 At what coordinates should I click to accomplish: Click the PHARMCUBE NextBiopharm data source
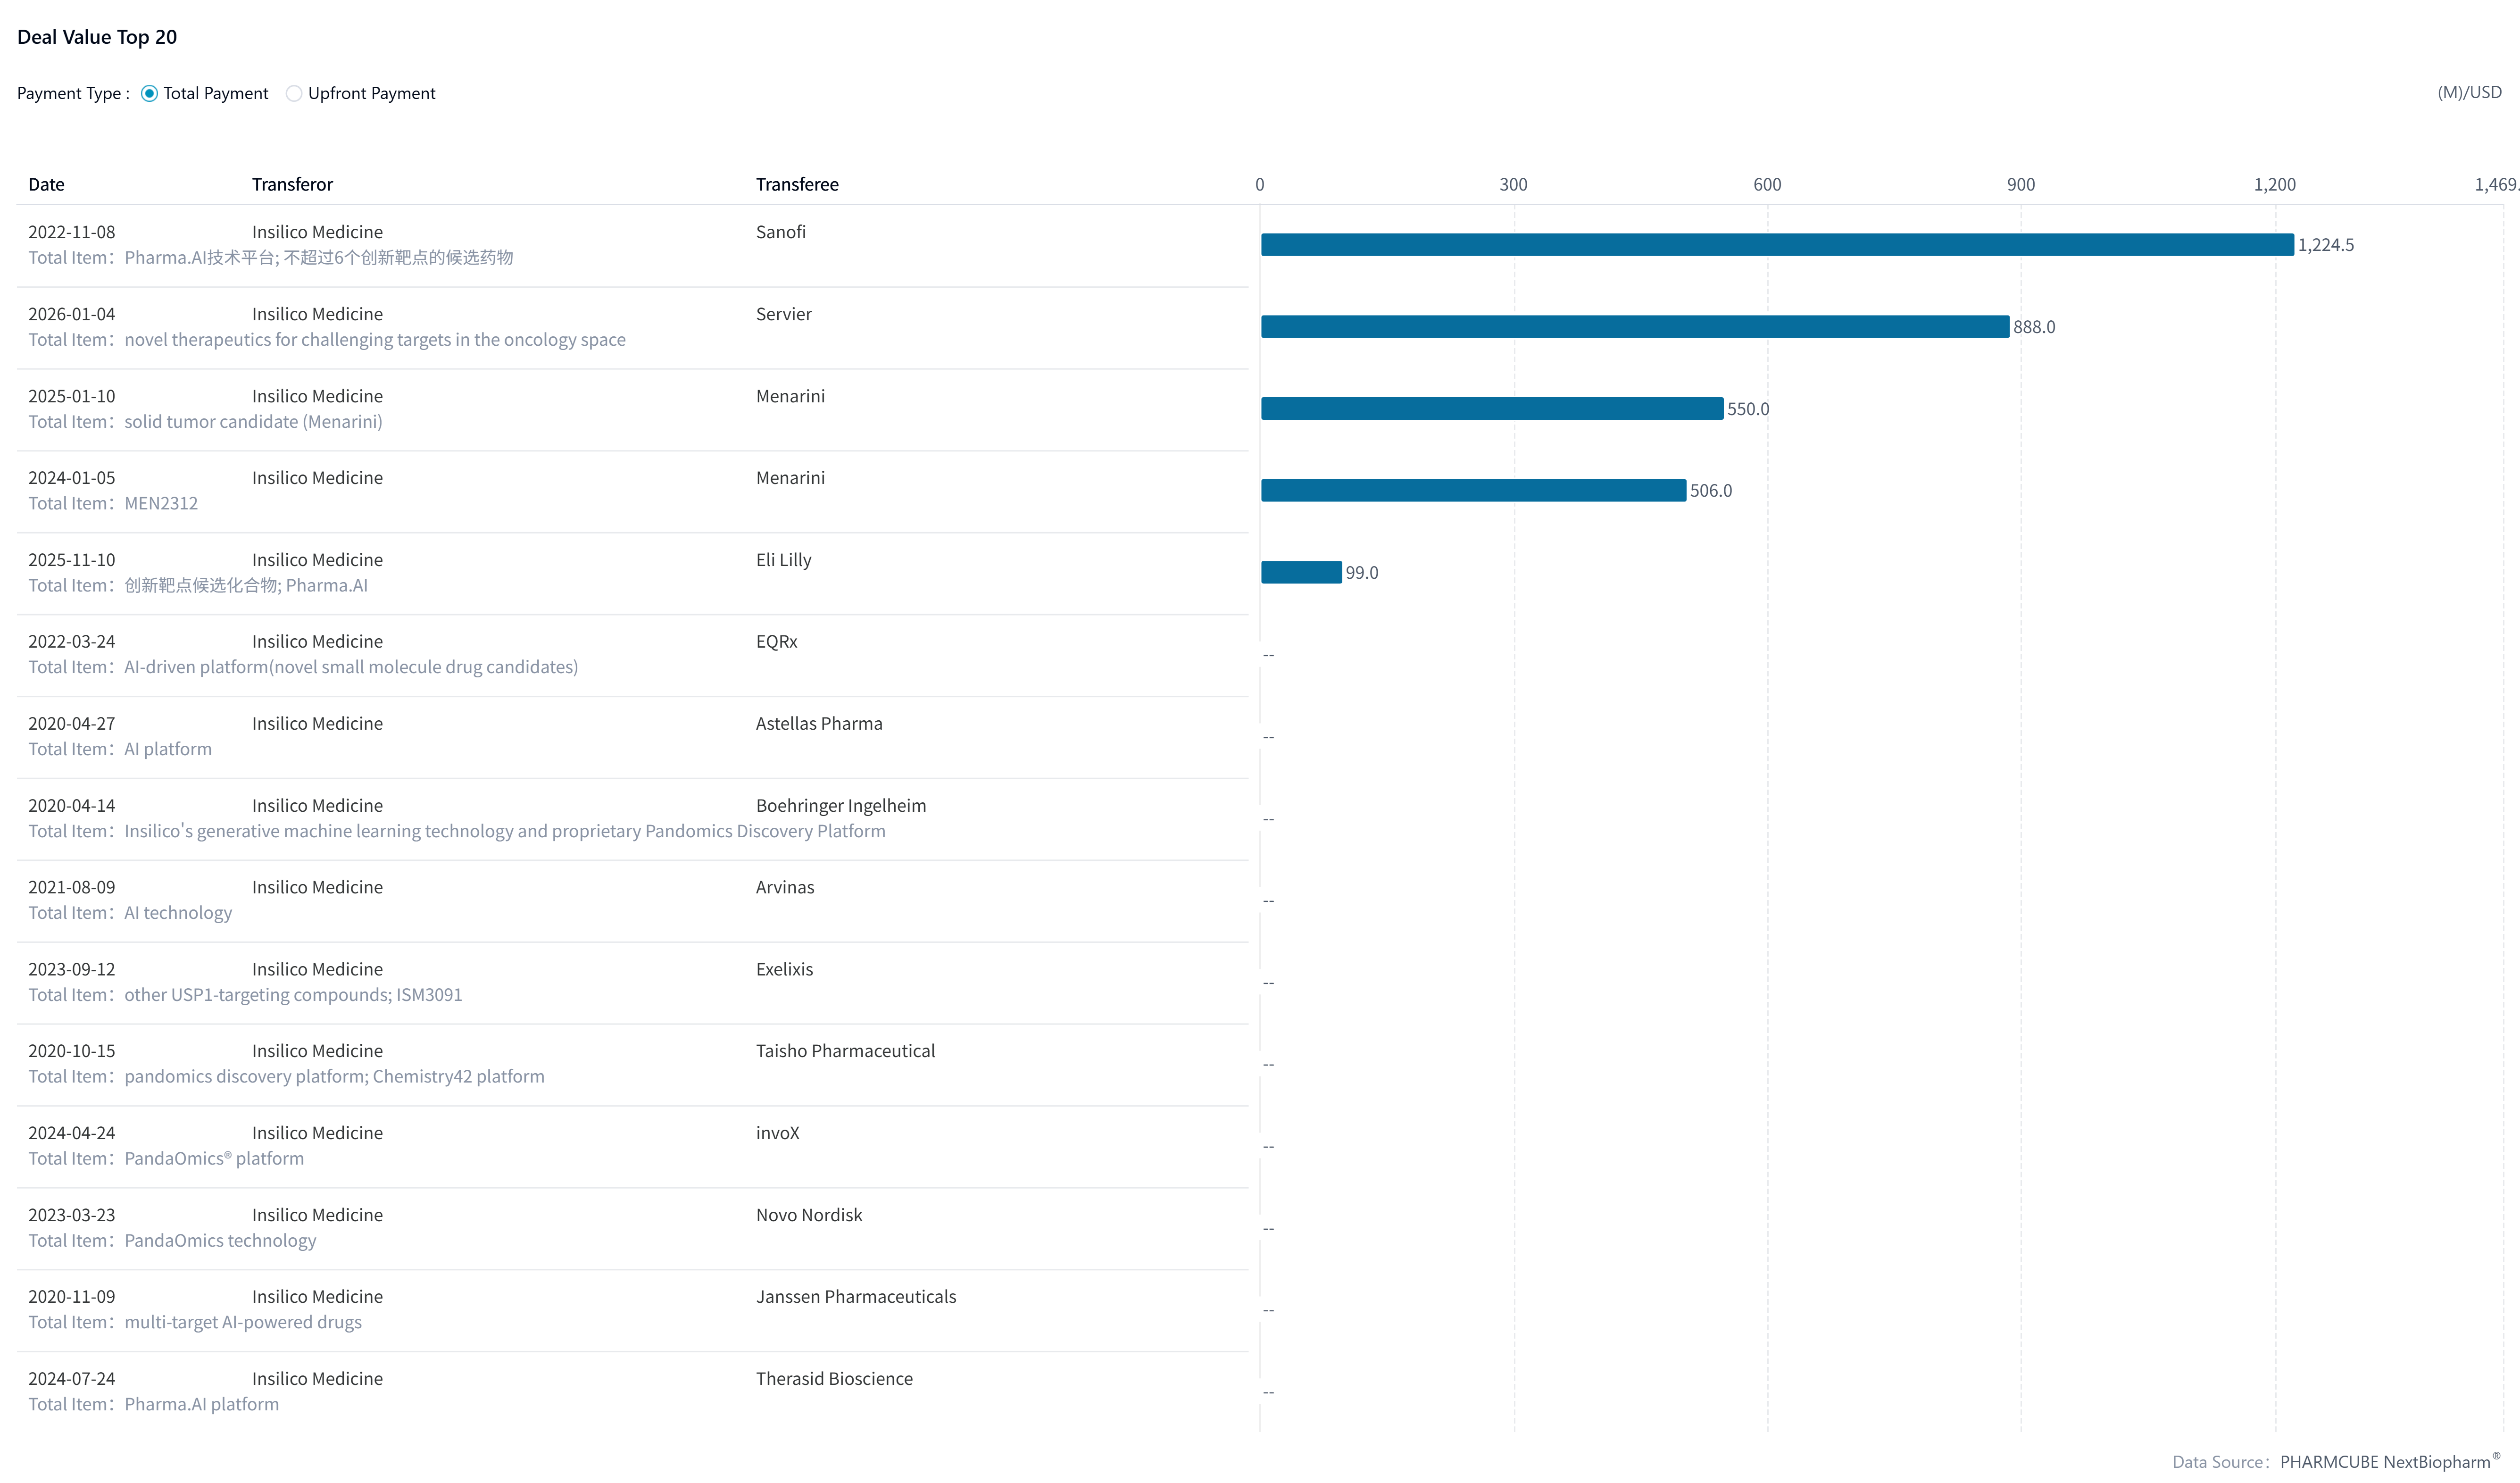click(2384, 1462)
